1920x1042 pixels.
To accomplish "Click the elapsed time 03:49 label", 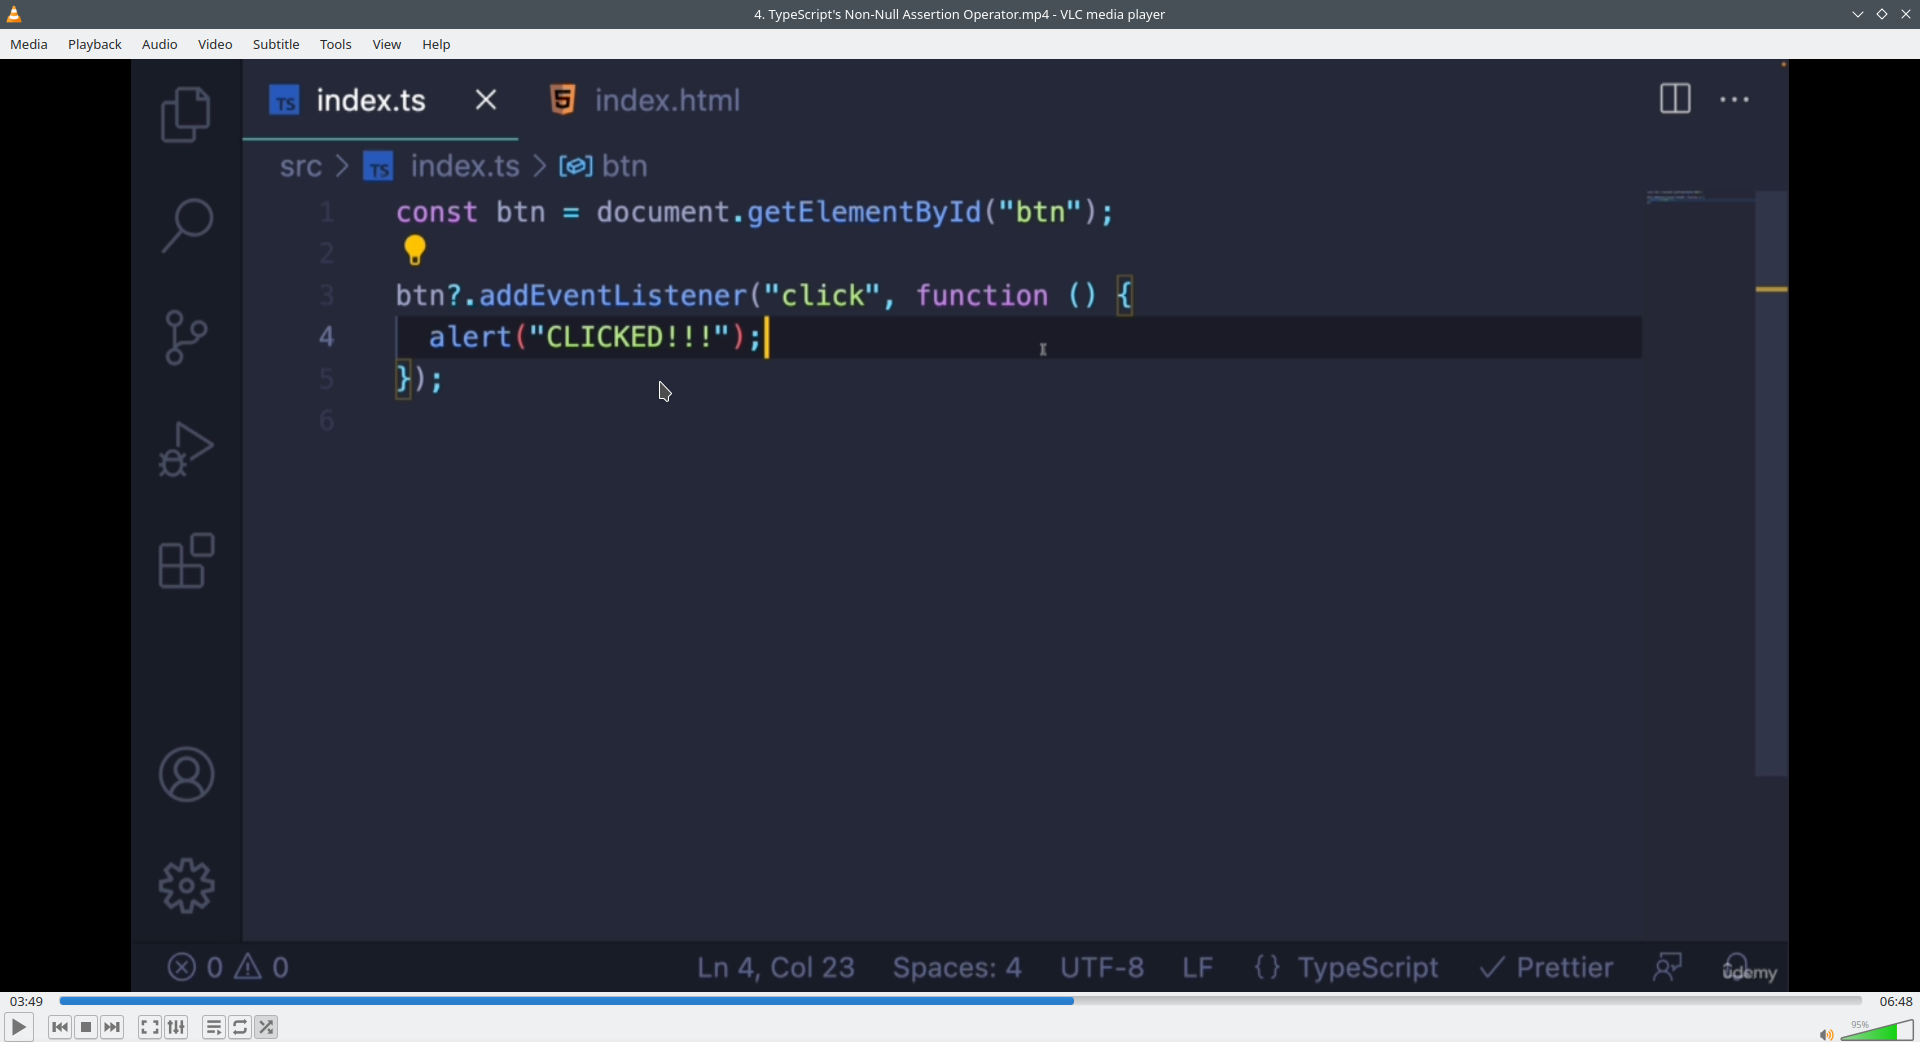I will tap(27, 1001).
